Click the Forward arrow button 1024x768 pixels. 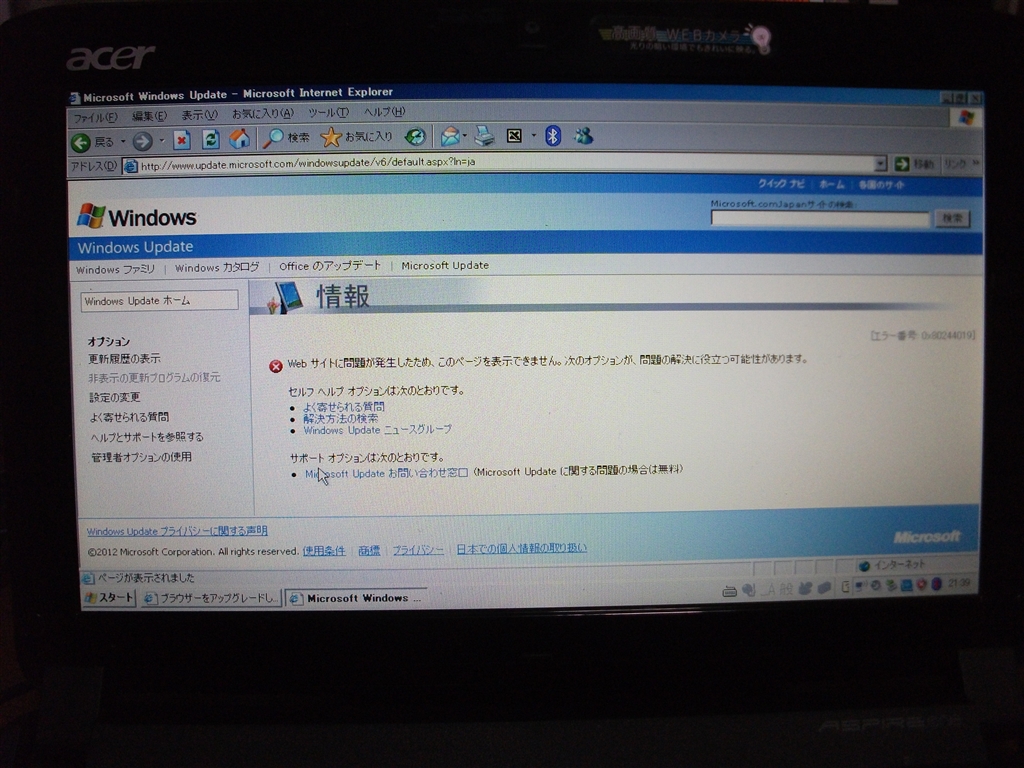point(142,141)
